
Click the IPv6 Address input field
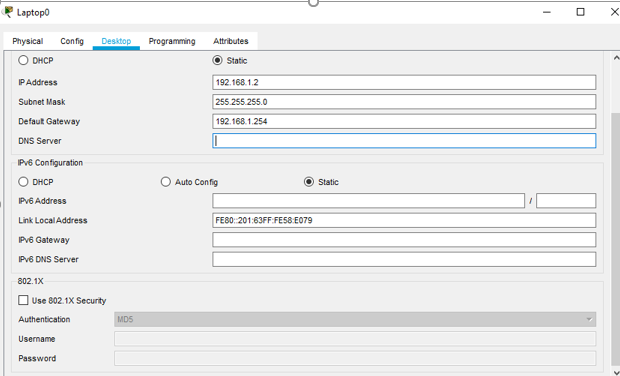(x=369, y=201)
